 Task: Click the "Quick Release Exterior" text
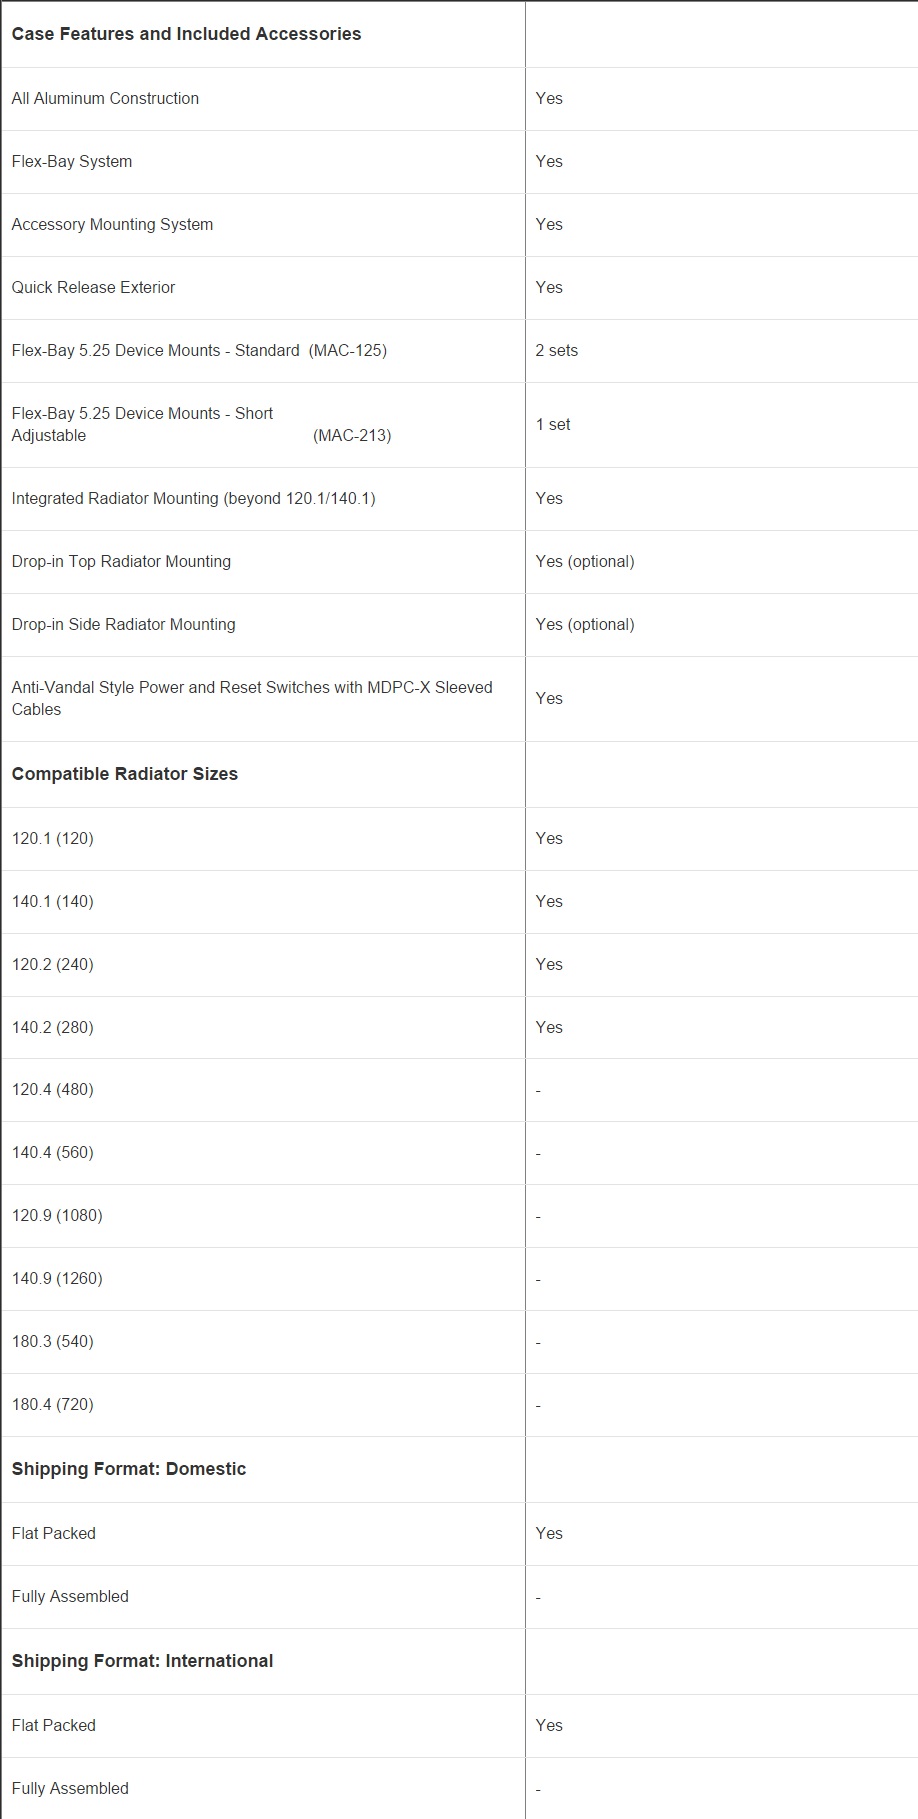coord(93,287)
